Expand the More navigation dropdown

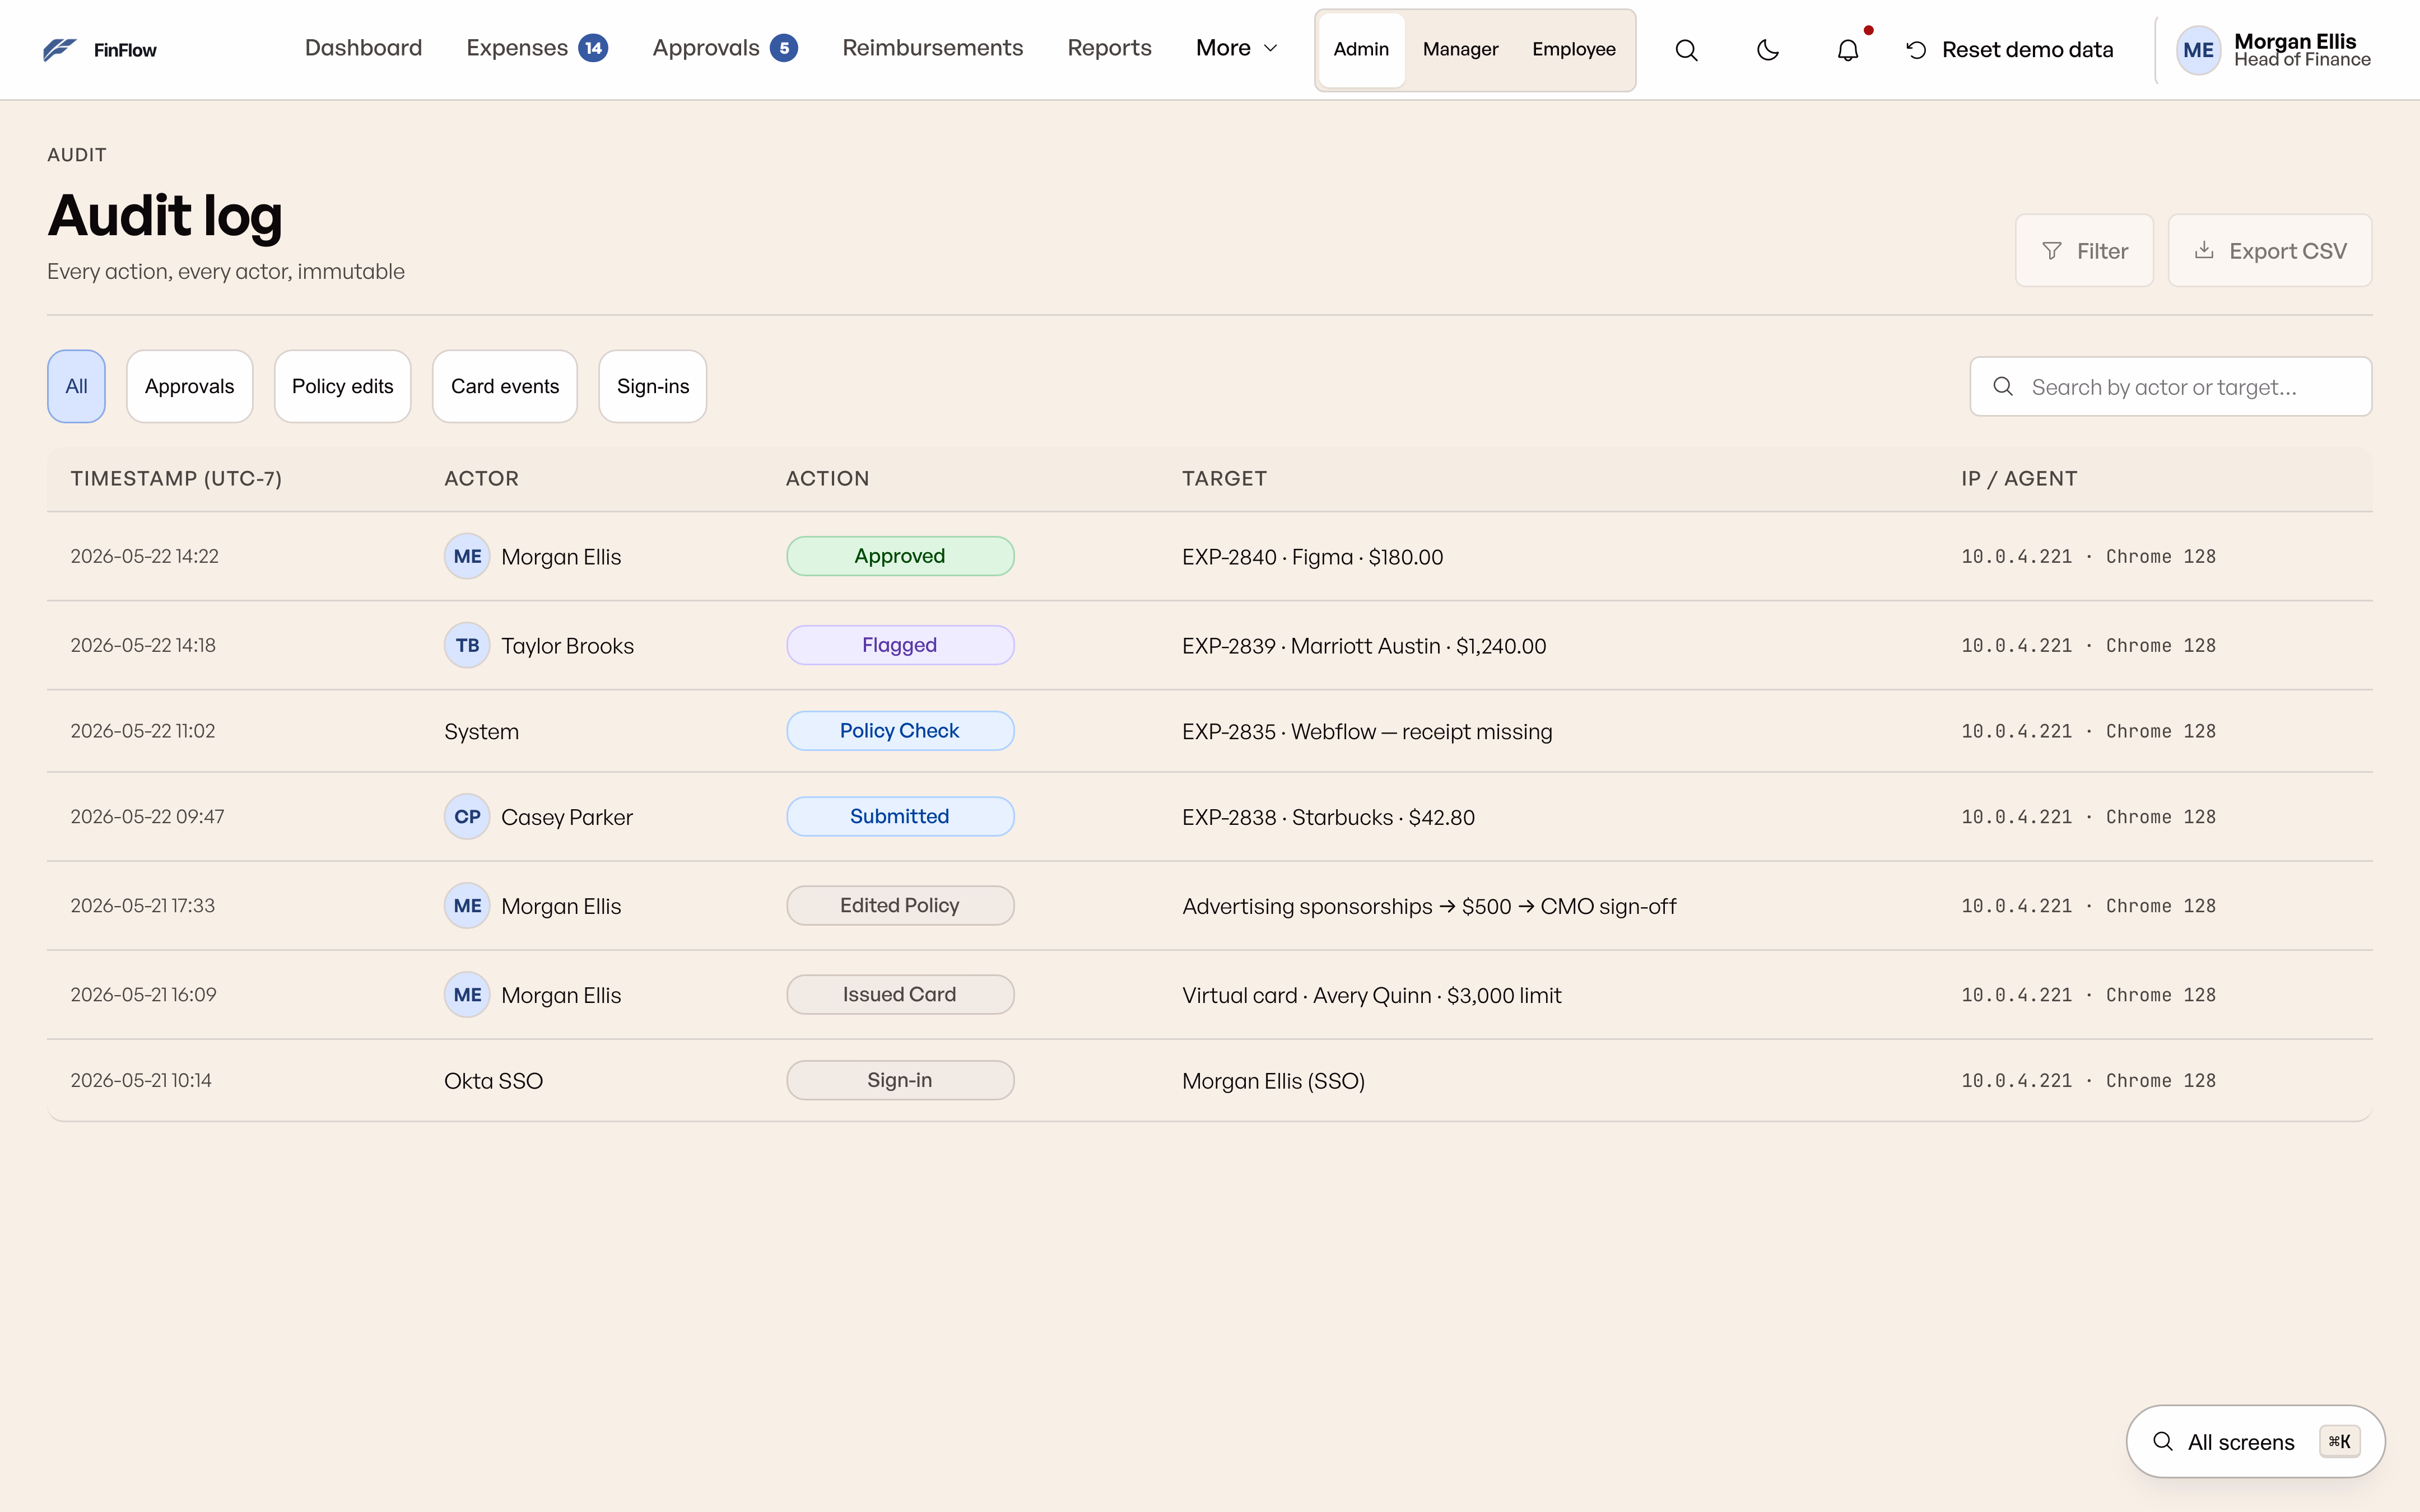(x=1236, y=48)
